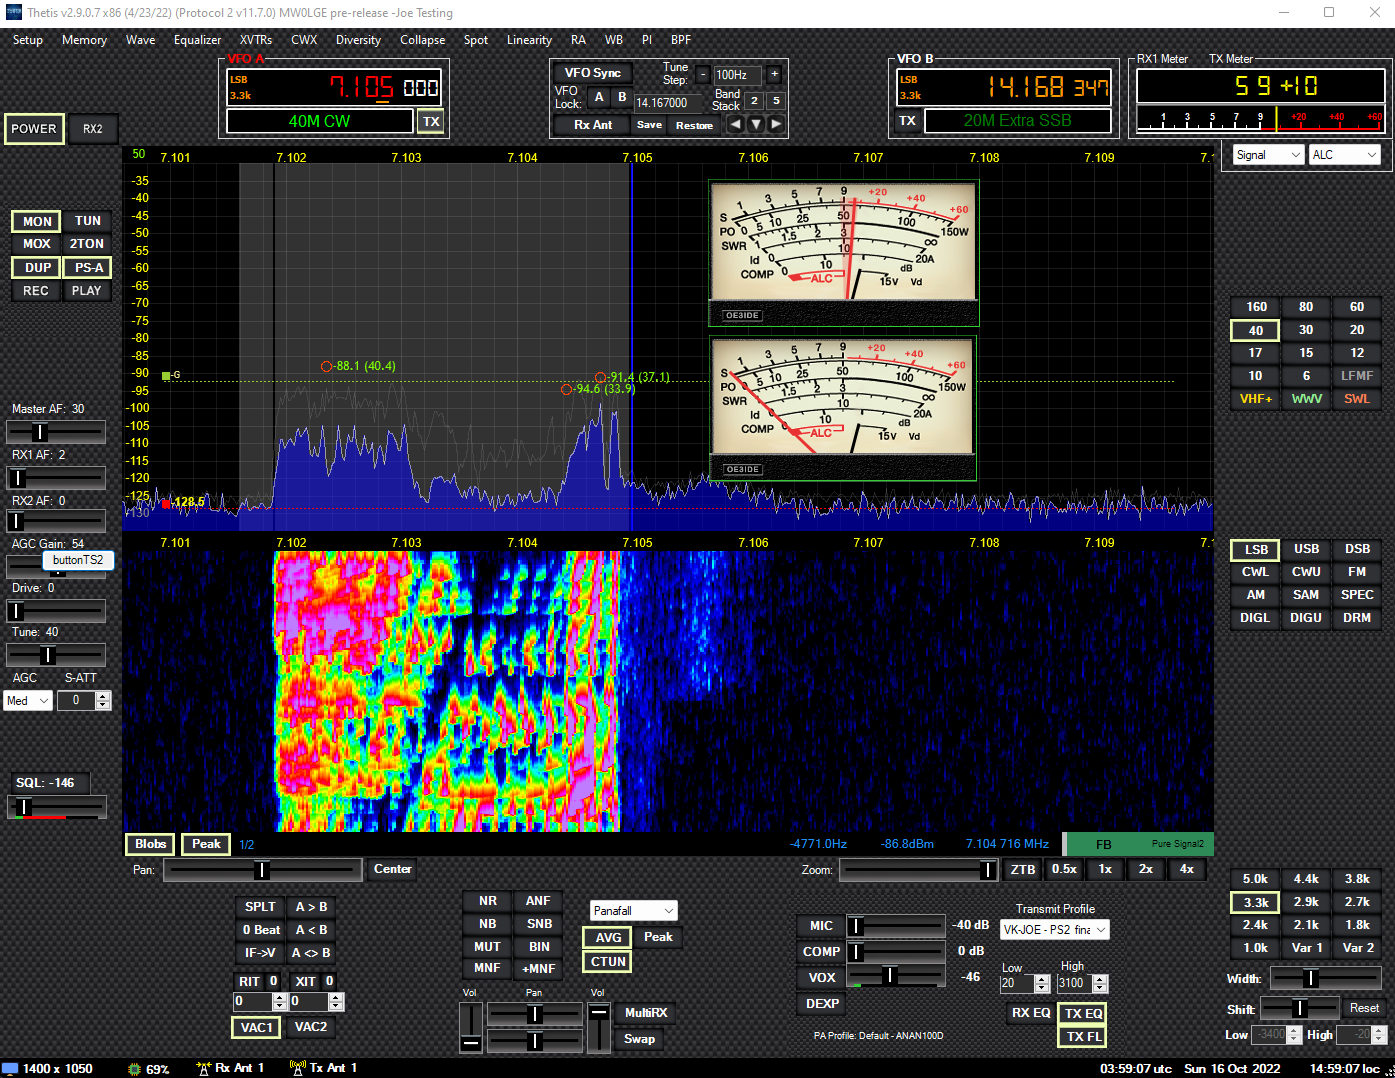Screen dimensions: 1395x1078
Task: Open the Setup menu
Action: [27, 40]
